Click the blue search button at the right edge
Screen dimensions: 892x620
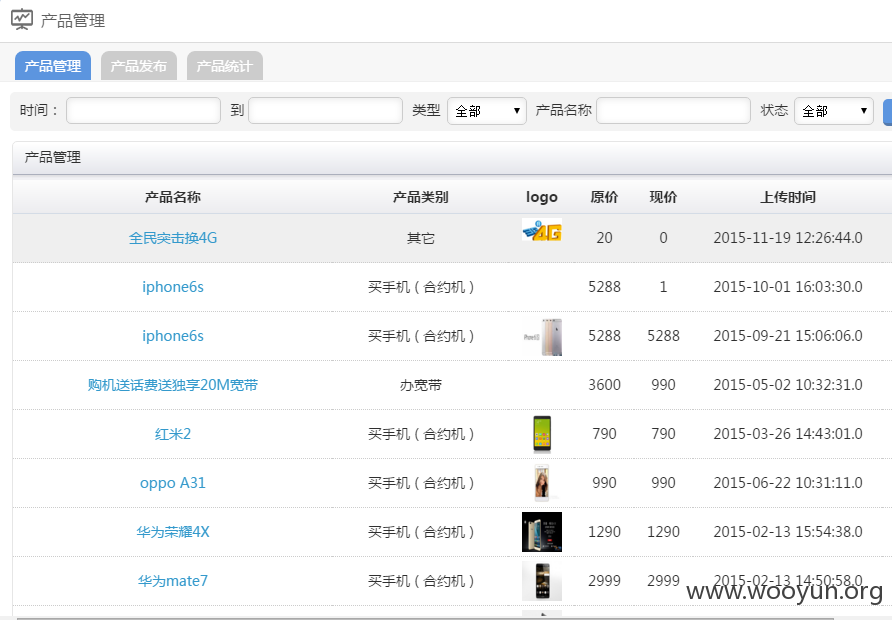click(x=887, y=112)
